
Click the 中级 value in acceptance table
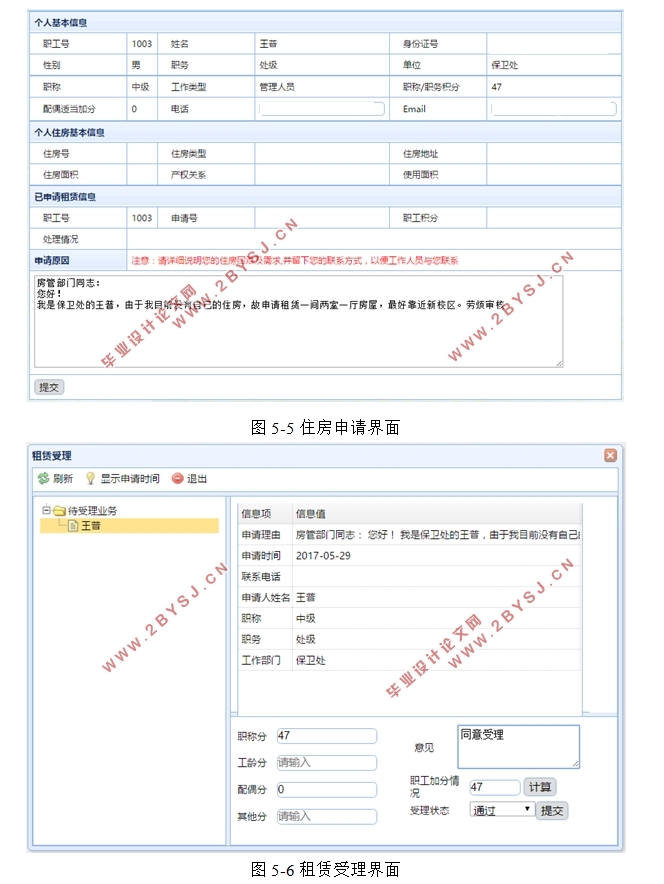tap(306, 618)
